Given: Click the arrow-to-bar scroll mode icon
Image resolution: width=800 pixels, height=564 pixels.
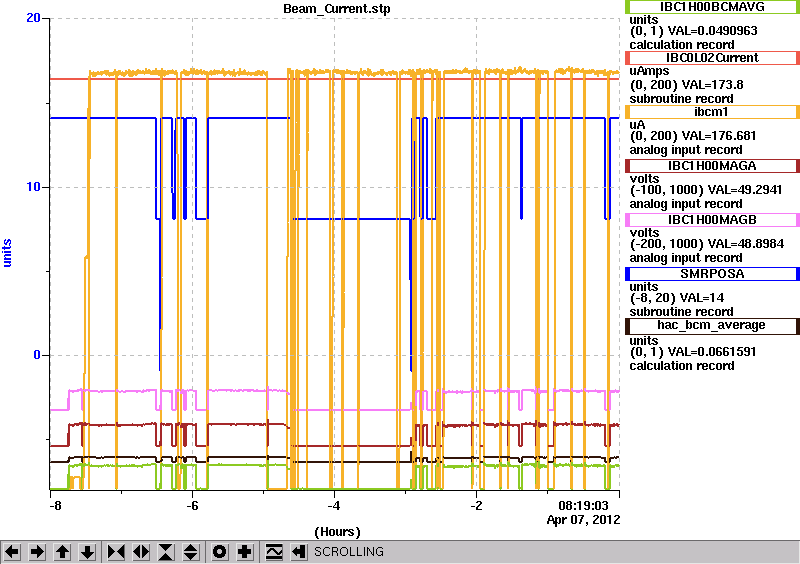Looking at the screenshot, I should pyautogui.click(x=299, y=552).
